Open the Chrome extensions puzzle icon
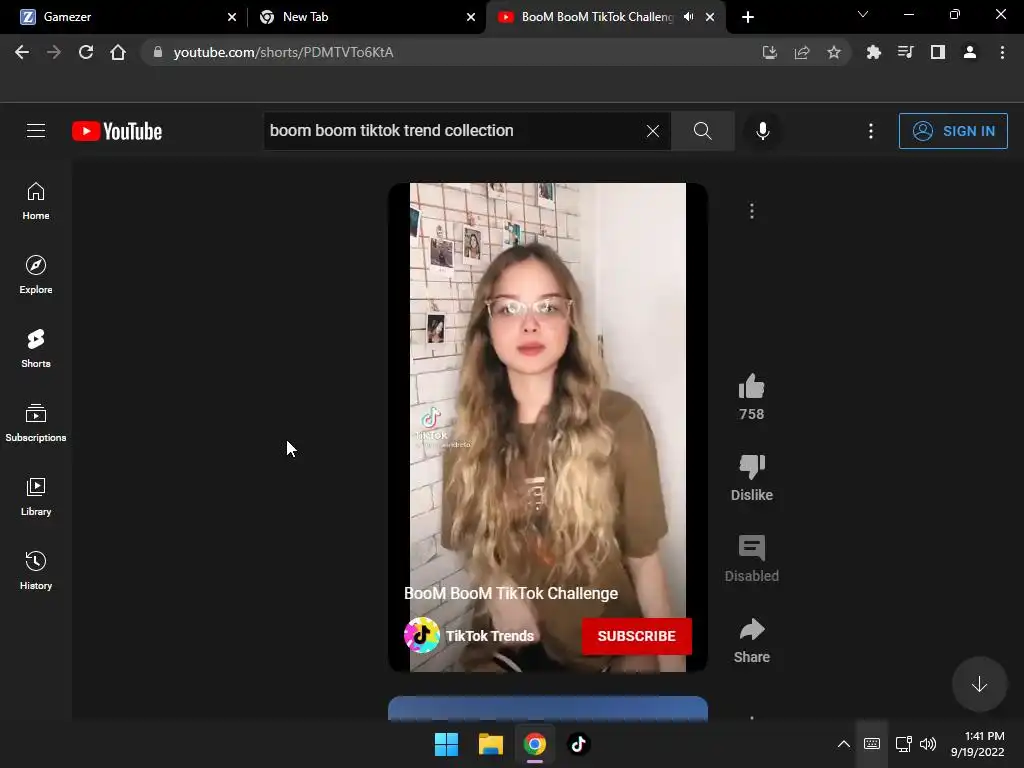The width and height of the screenshot is (1024, 768). [873, 52]
